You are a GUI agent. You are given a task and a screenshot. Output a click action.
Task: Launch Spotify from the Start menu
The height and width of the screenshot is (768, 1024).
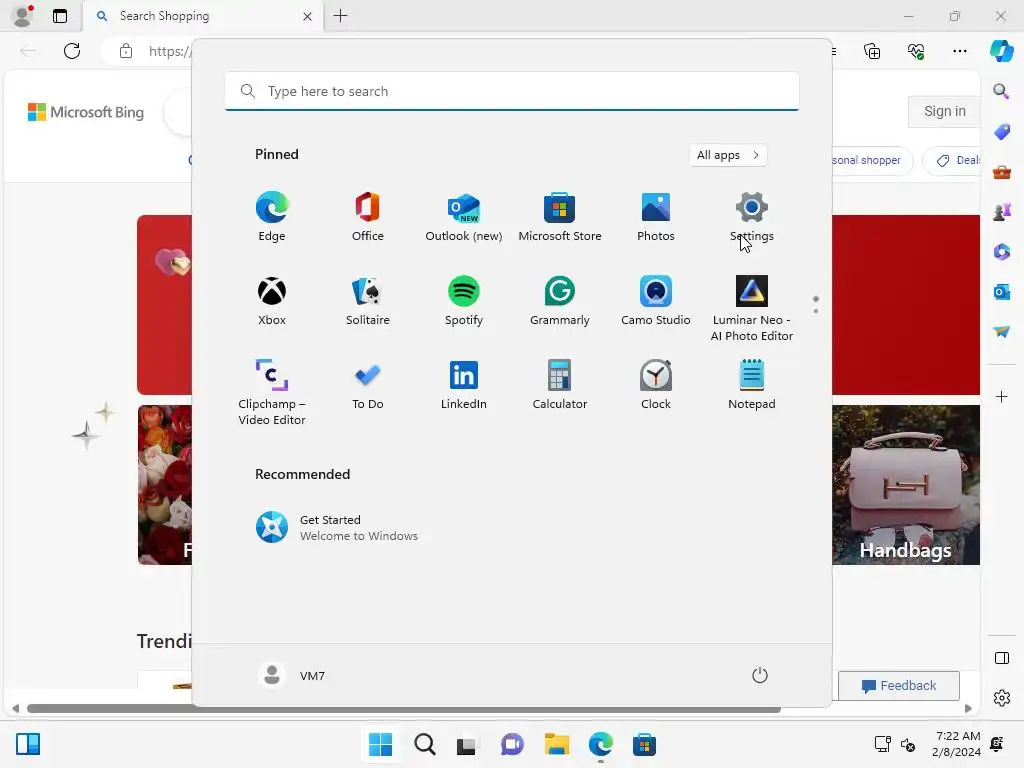(x=464, y=301)
